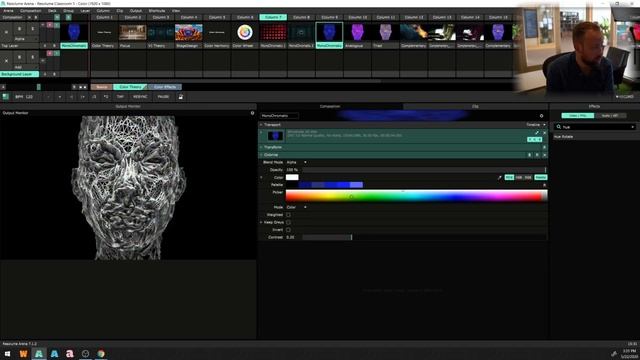Adjust the Opacity slider
Screen dimensions: 640x360
(424, 170)
